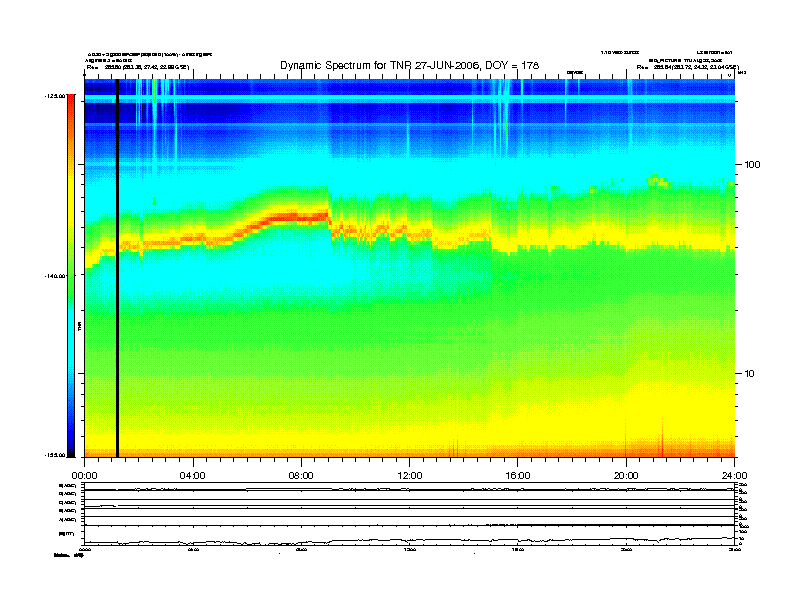Click the TNR label beside the color bar
Viewport: 792px width, 612px height.
pyautogui.click(x=80, y=326)
